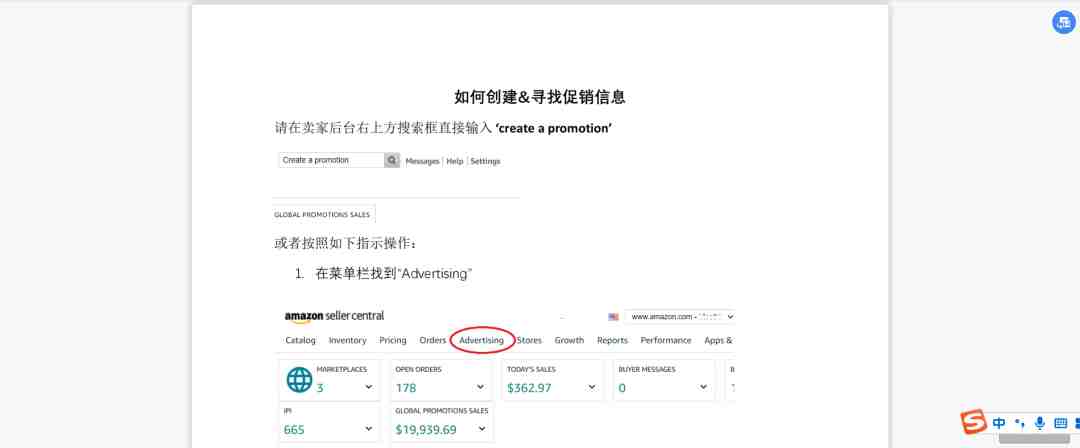Click the 'OPEN ORDERS' card label
The image size is (1080, 448).
[418, 369]
